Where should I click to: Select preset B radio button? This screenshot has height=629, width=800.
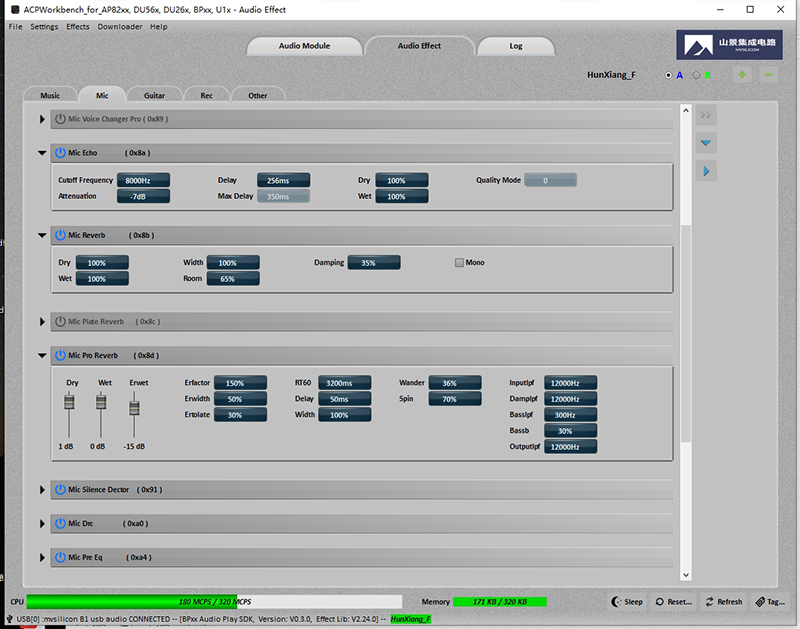click(697, 75)
